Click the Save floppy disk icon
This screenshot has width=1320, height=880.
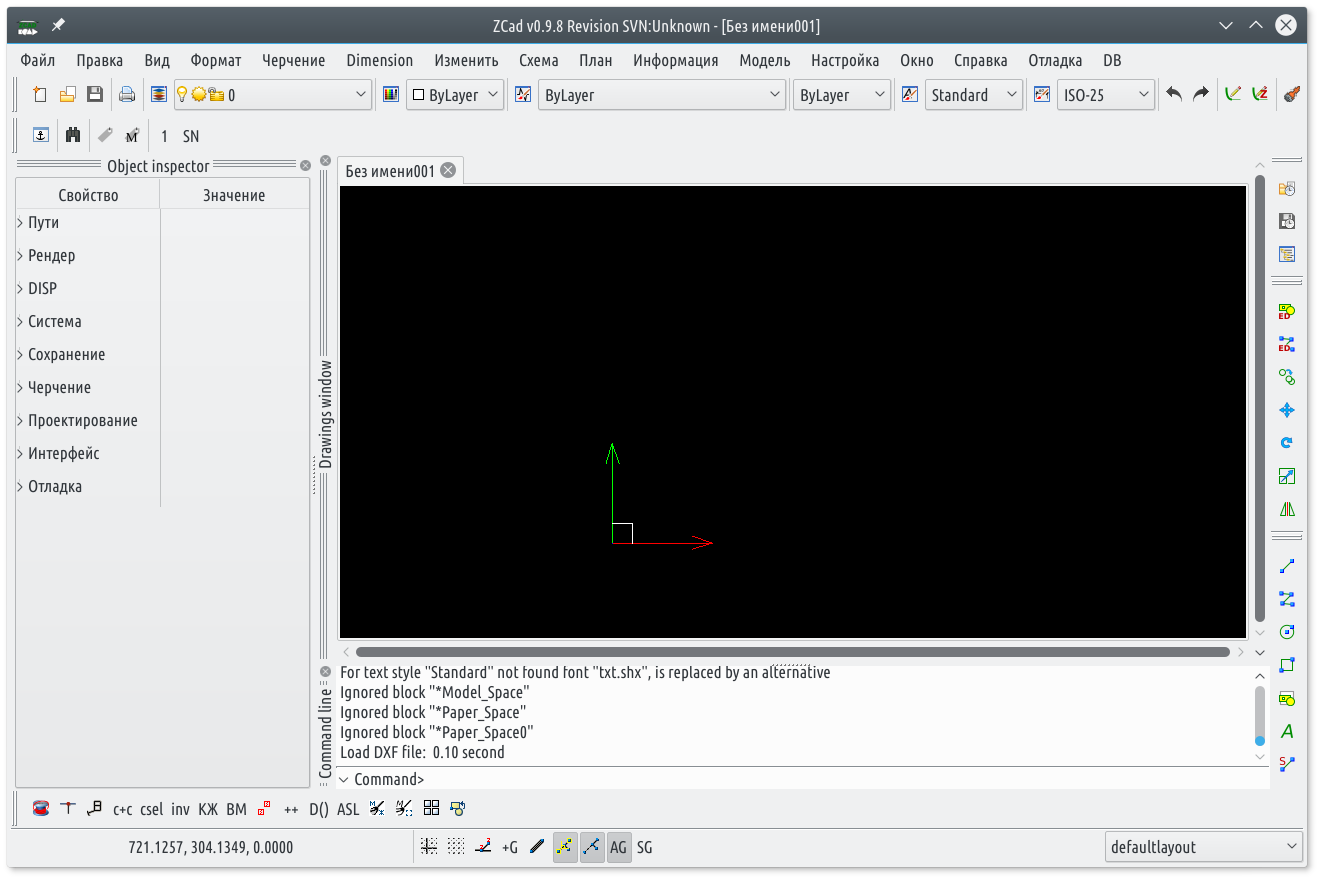(x=95, y=95)
